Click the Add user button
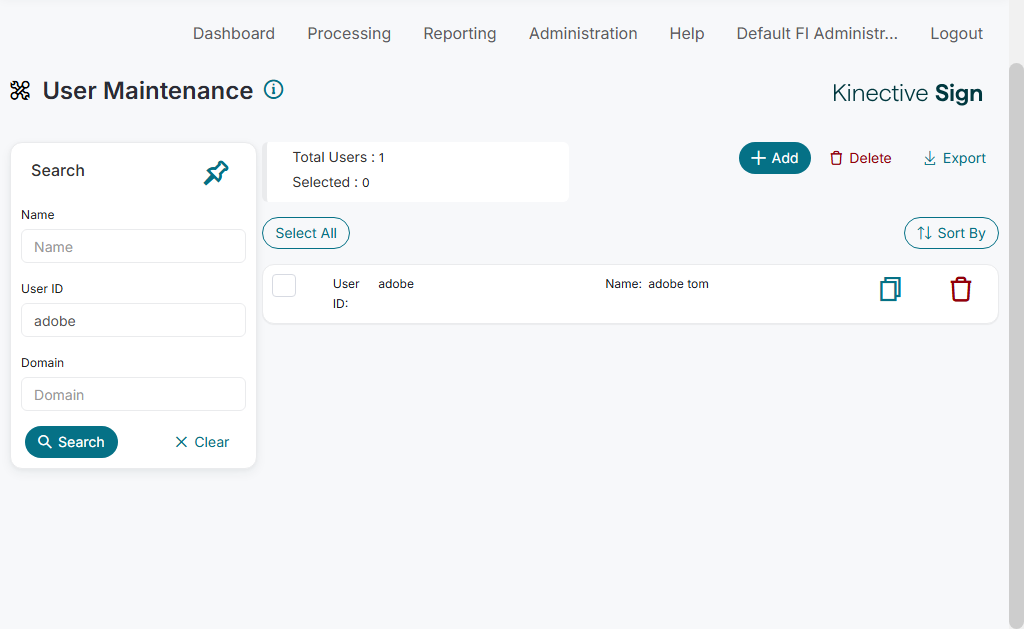 pos(775,158)
